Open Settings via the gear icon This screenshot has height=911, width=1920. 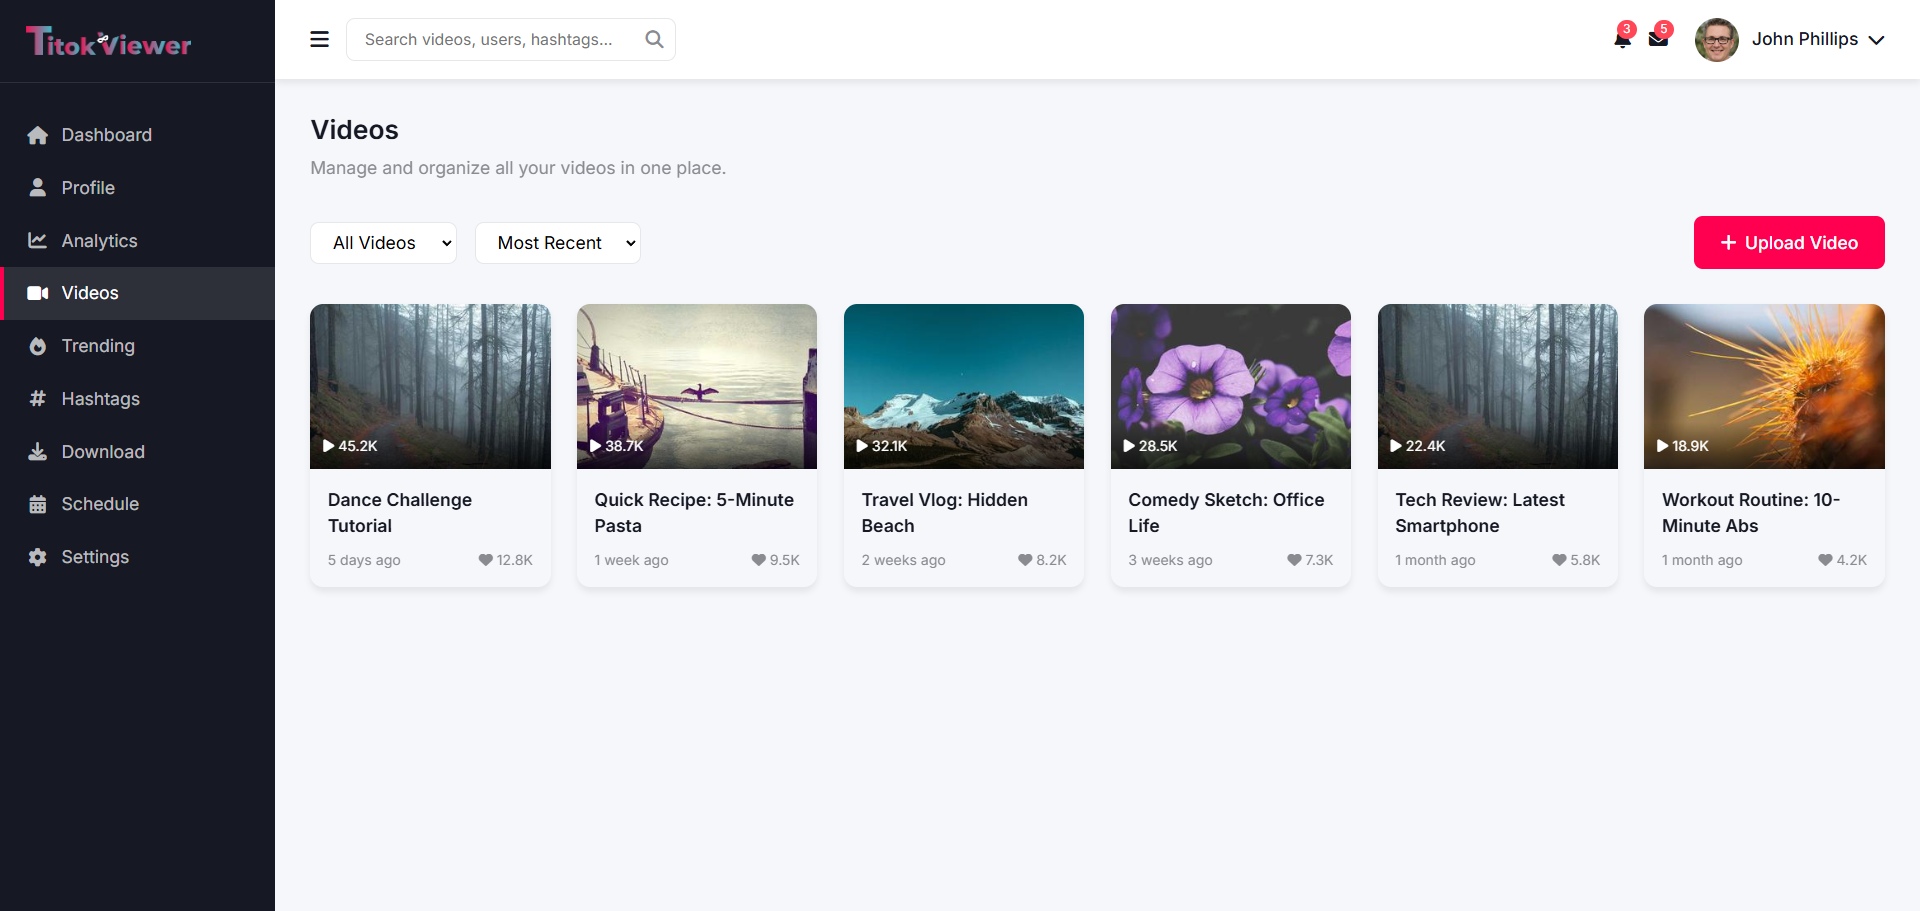37,557
